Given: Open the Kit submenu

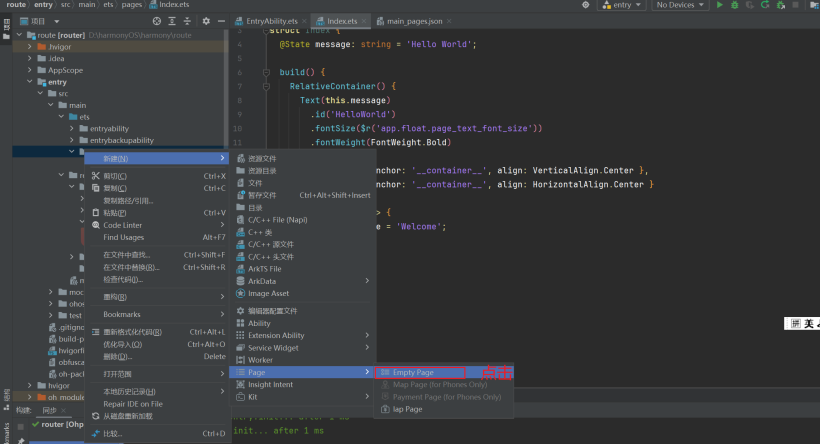Looking at the screenshot, I should pos(303,397).
